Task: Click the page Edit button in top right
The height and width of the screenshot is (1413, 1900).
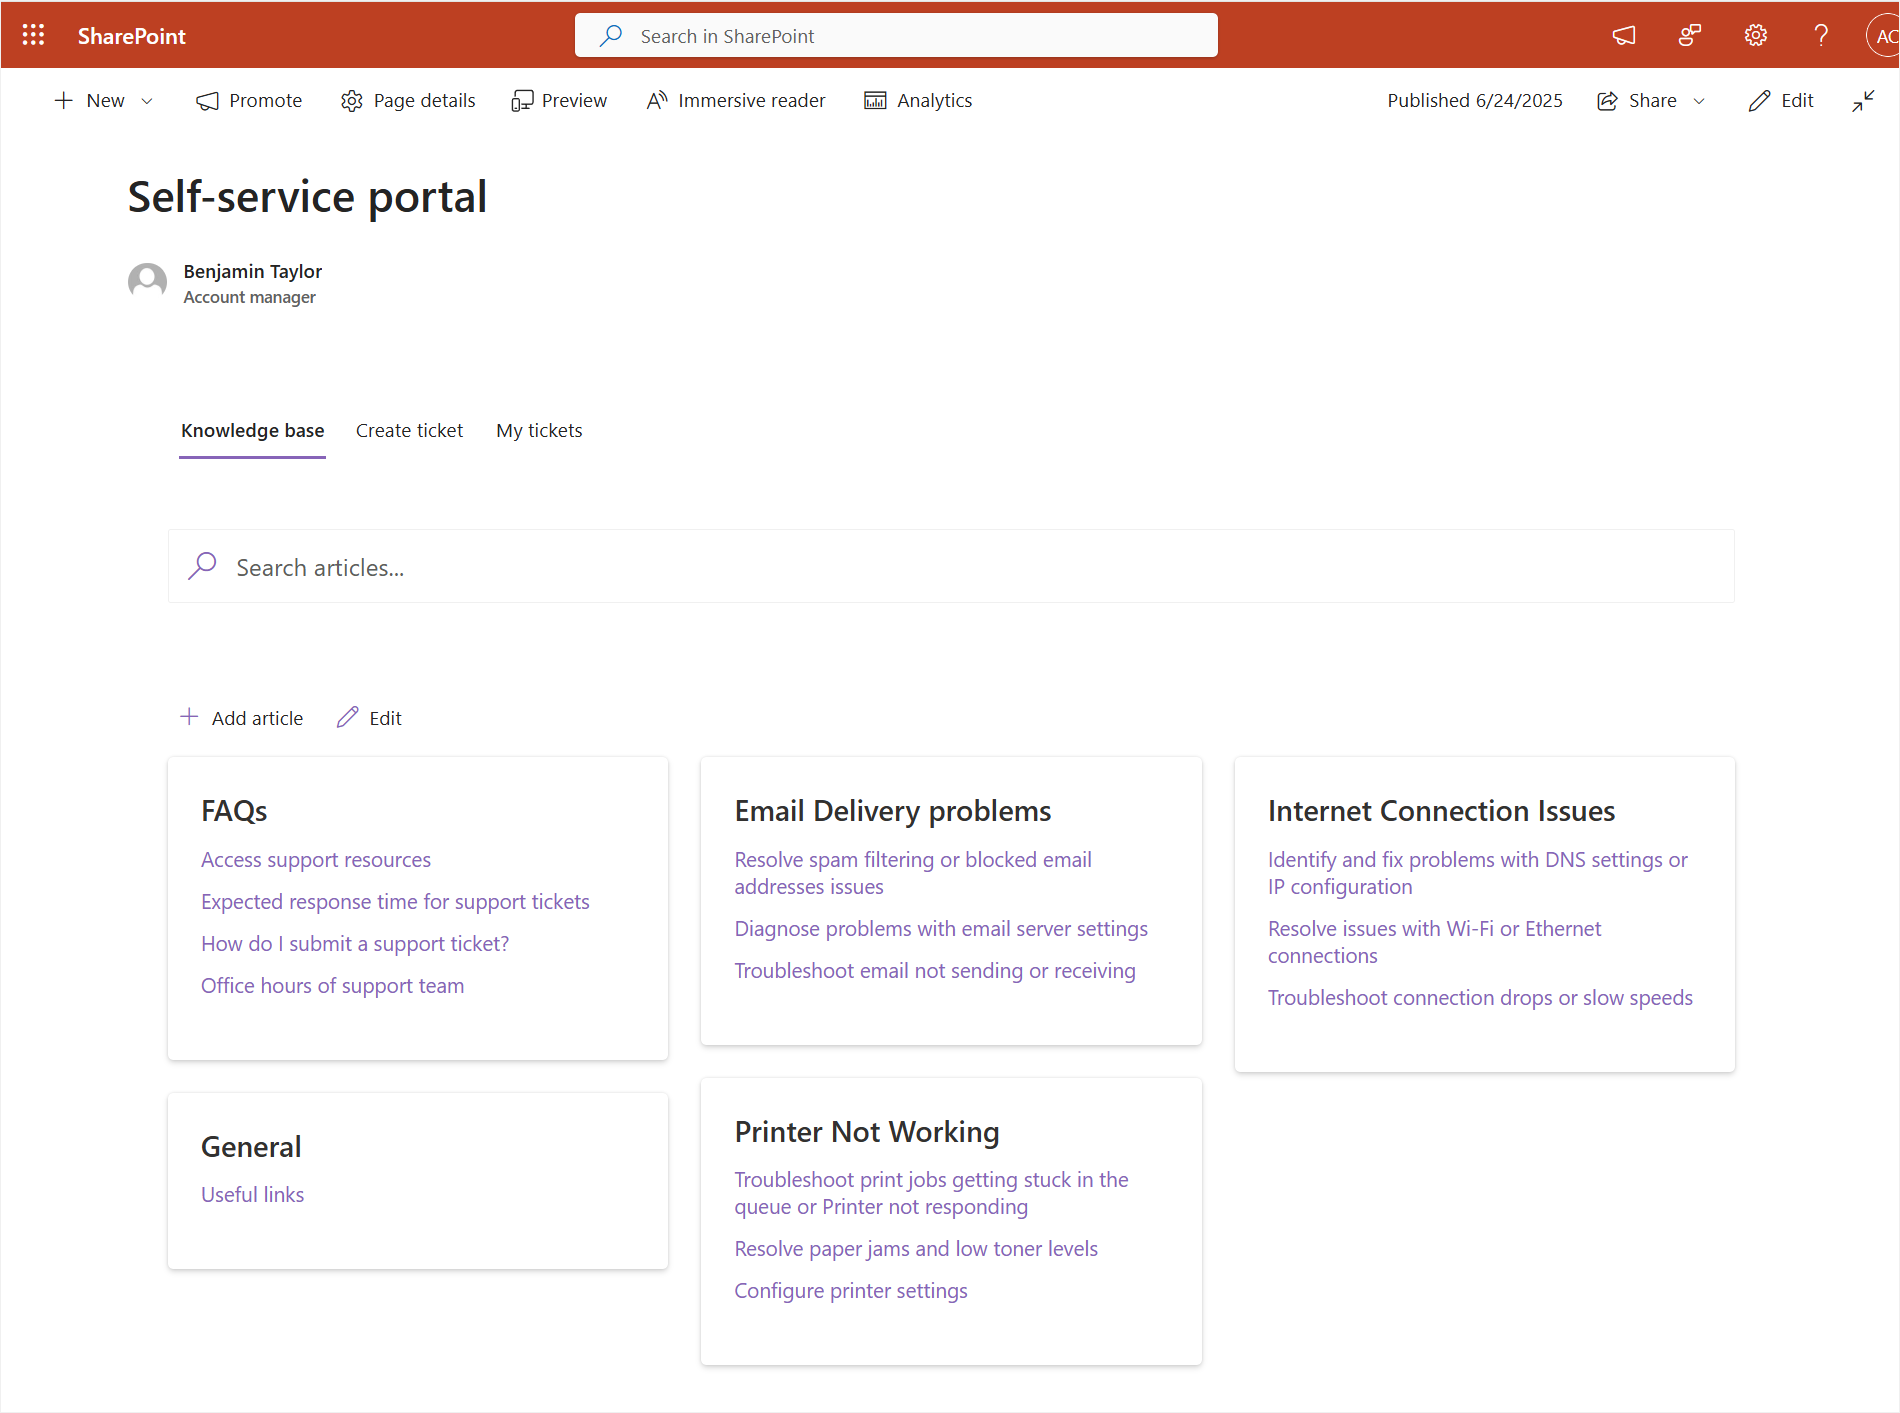Action: click(x=1780, y=100)
